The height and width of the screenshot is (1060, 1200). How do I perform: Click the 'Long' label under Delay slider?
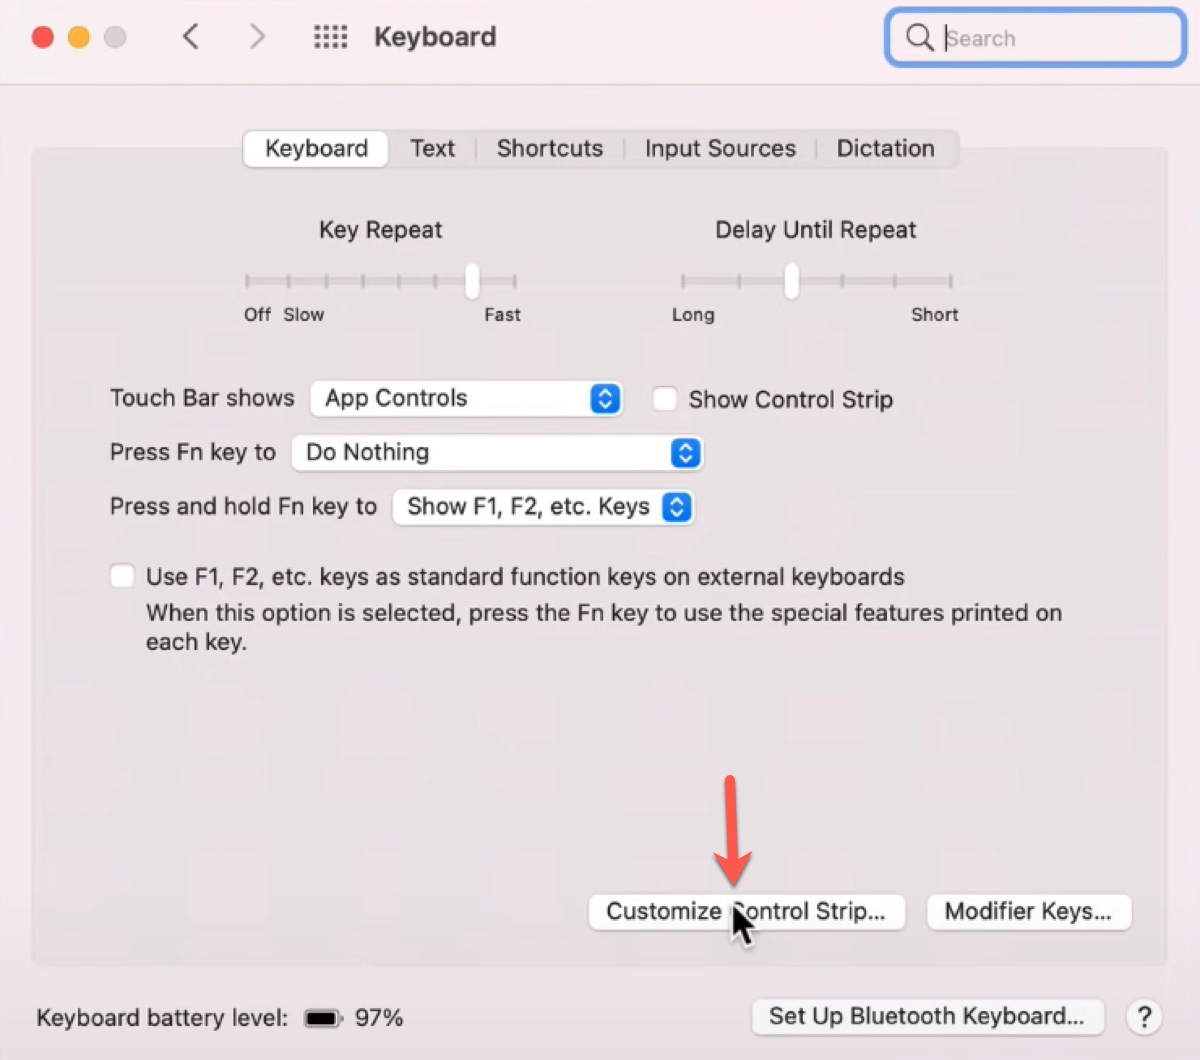click(x=693, y=315)
